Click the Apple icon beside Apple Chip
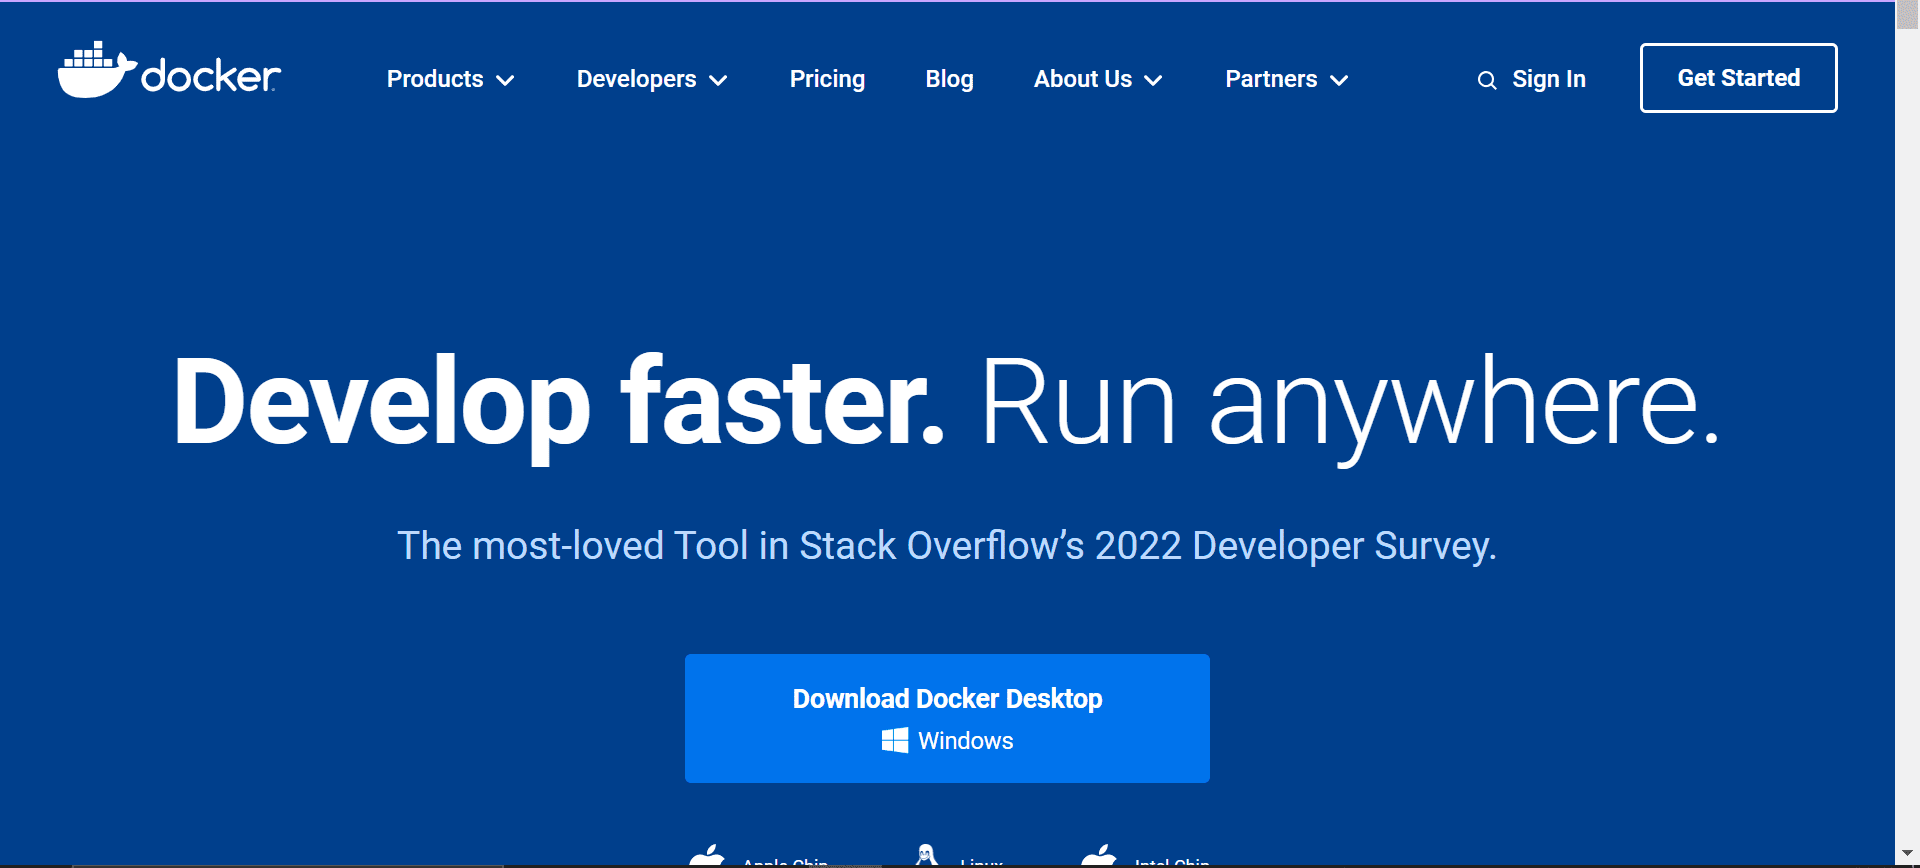Viewport: 1920px width, 868px height. point(708,856)
